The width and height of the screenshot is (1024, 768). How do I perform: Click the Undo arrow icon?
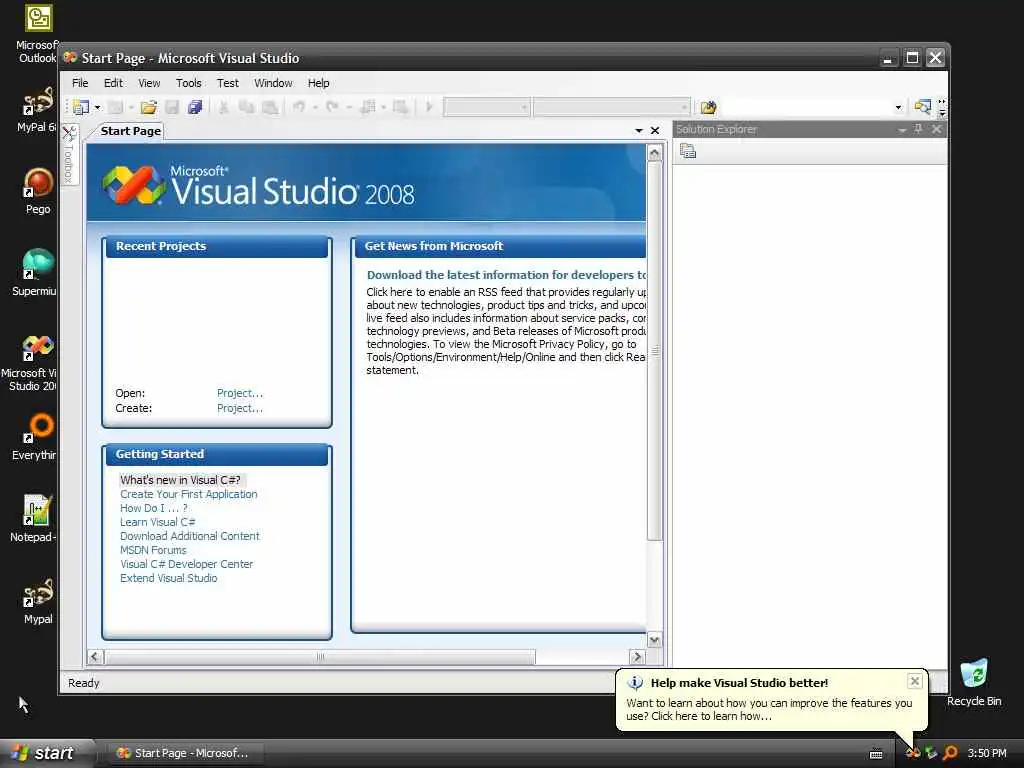coord(298,106)
